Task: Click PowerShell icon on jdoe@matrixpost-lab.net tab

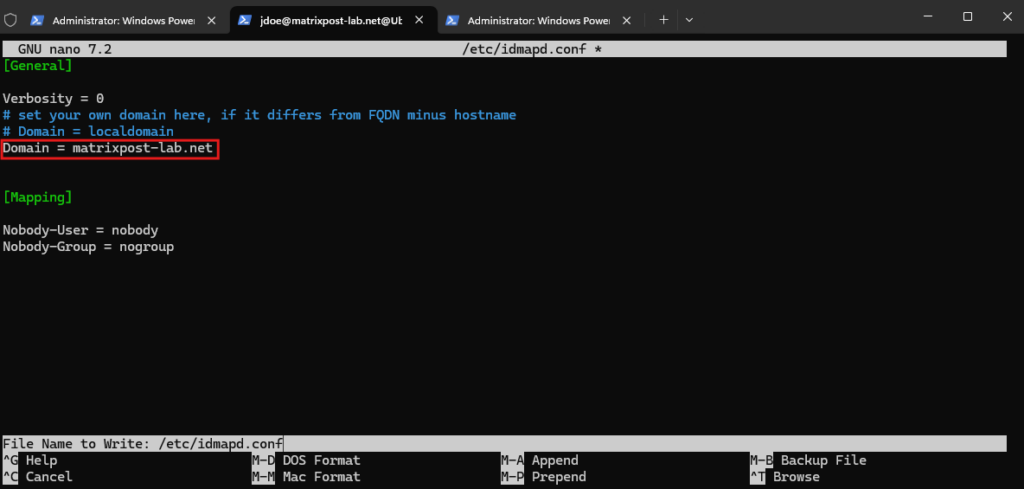Action: coord(244,20)
